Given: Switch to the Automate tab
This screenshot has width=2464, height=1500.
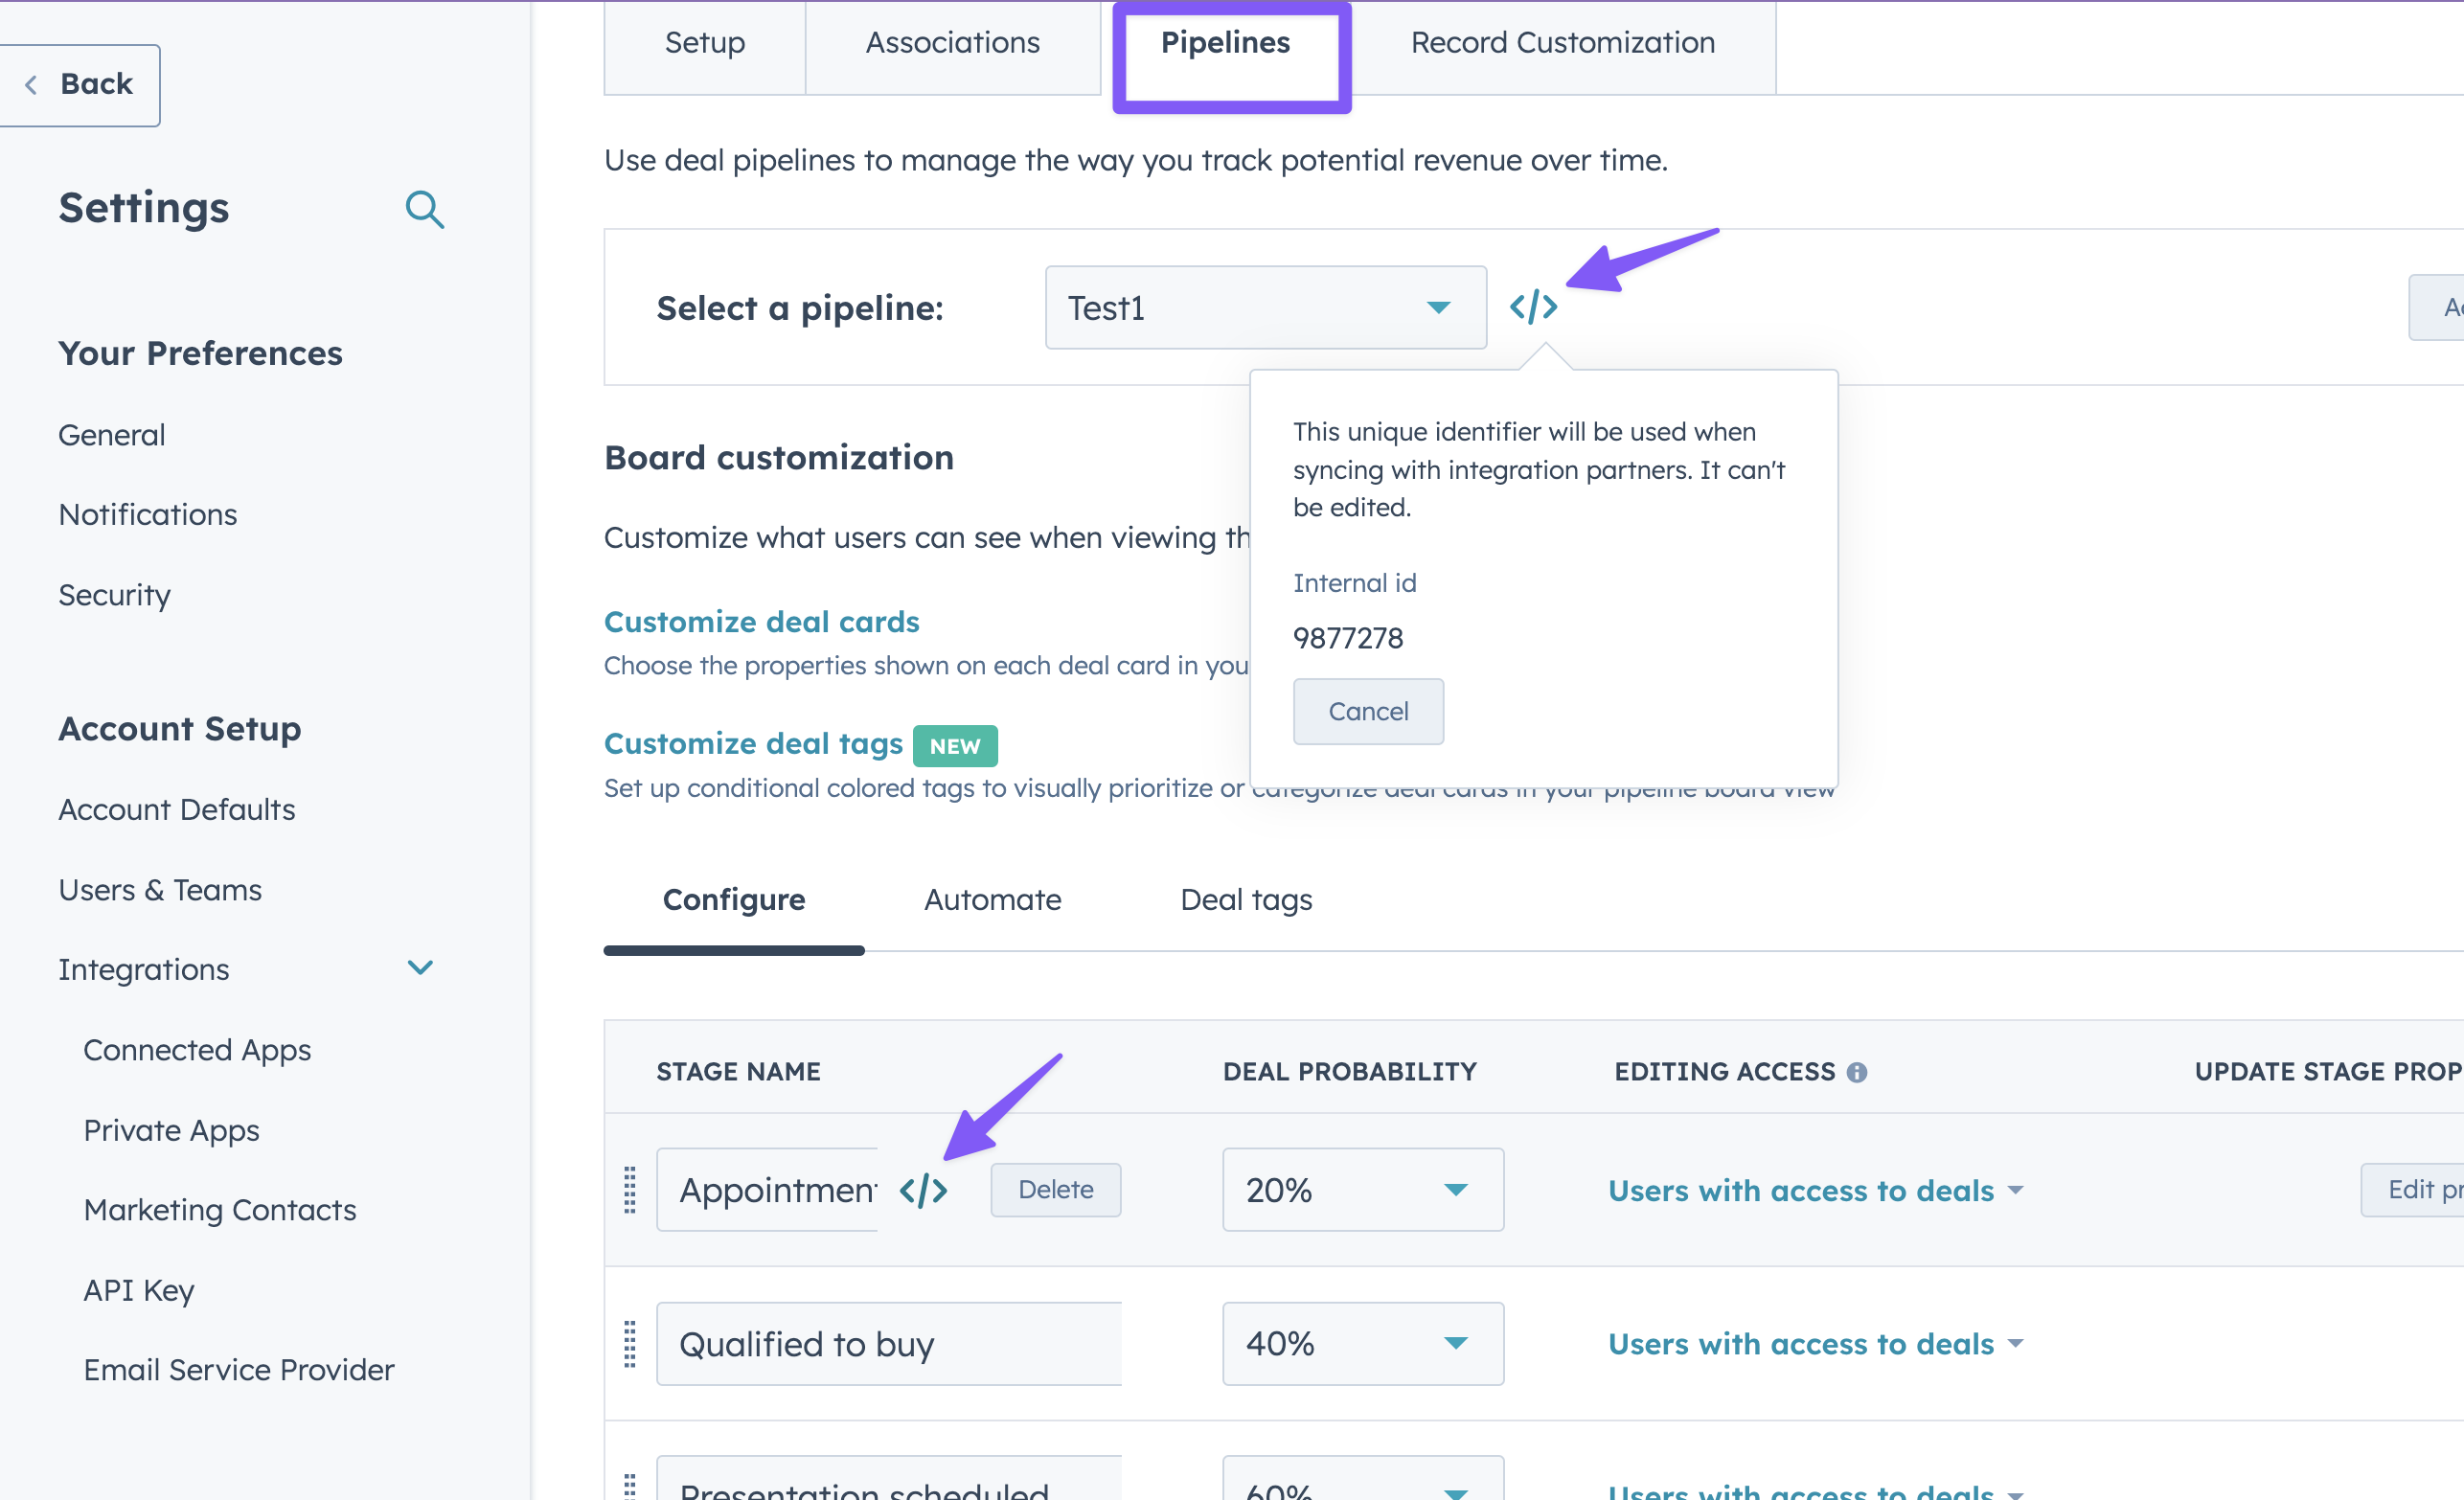Looking at the screenshot, I should click(x=992, y=899).
